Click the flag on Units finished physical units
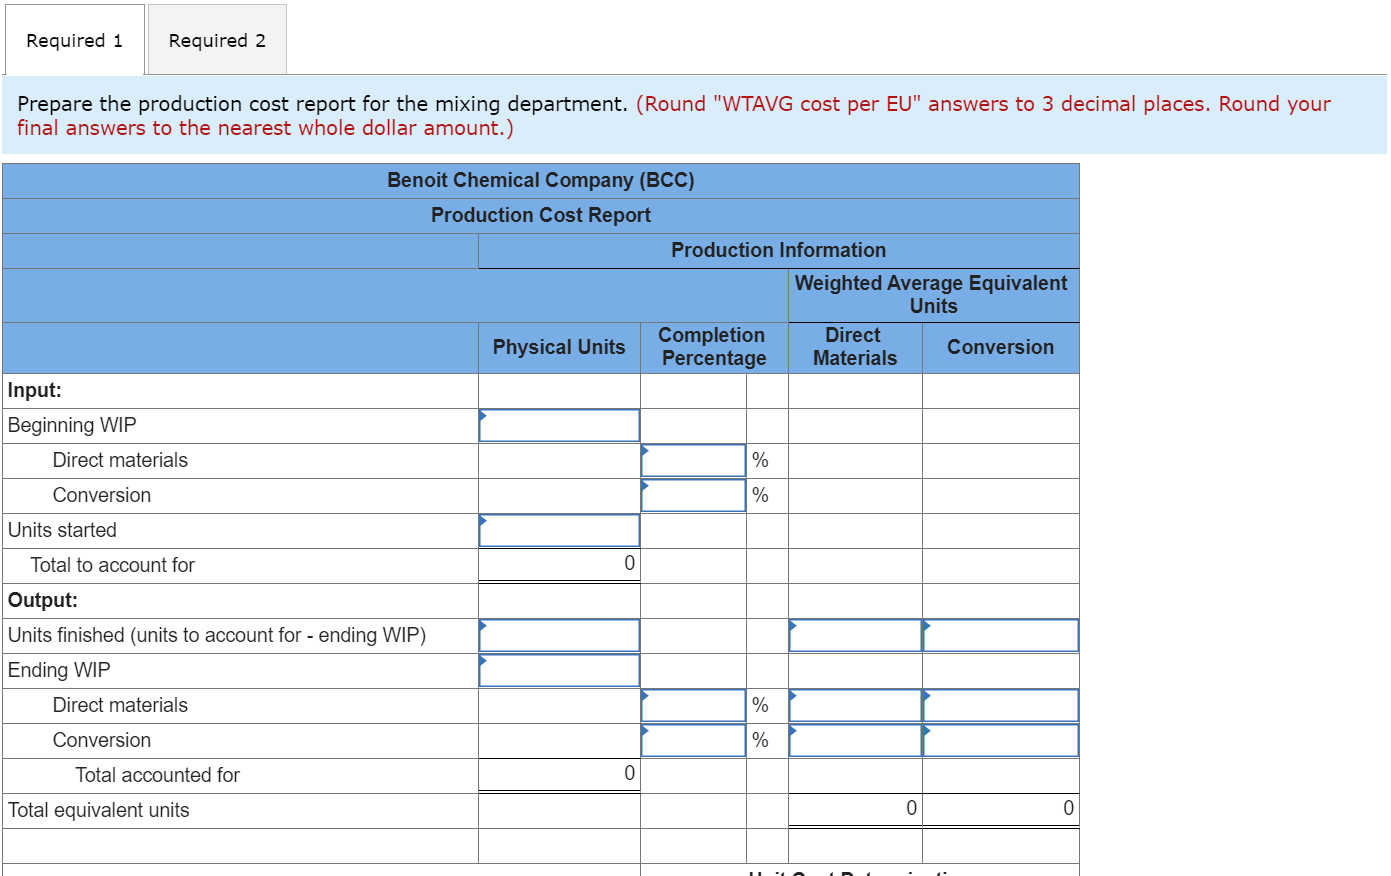Screen dimensions: 1391x876 click(484, 624)
